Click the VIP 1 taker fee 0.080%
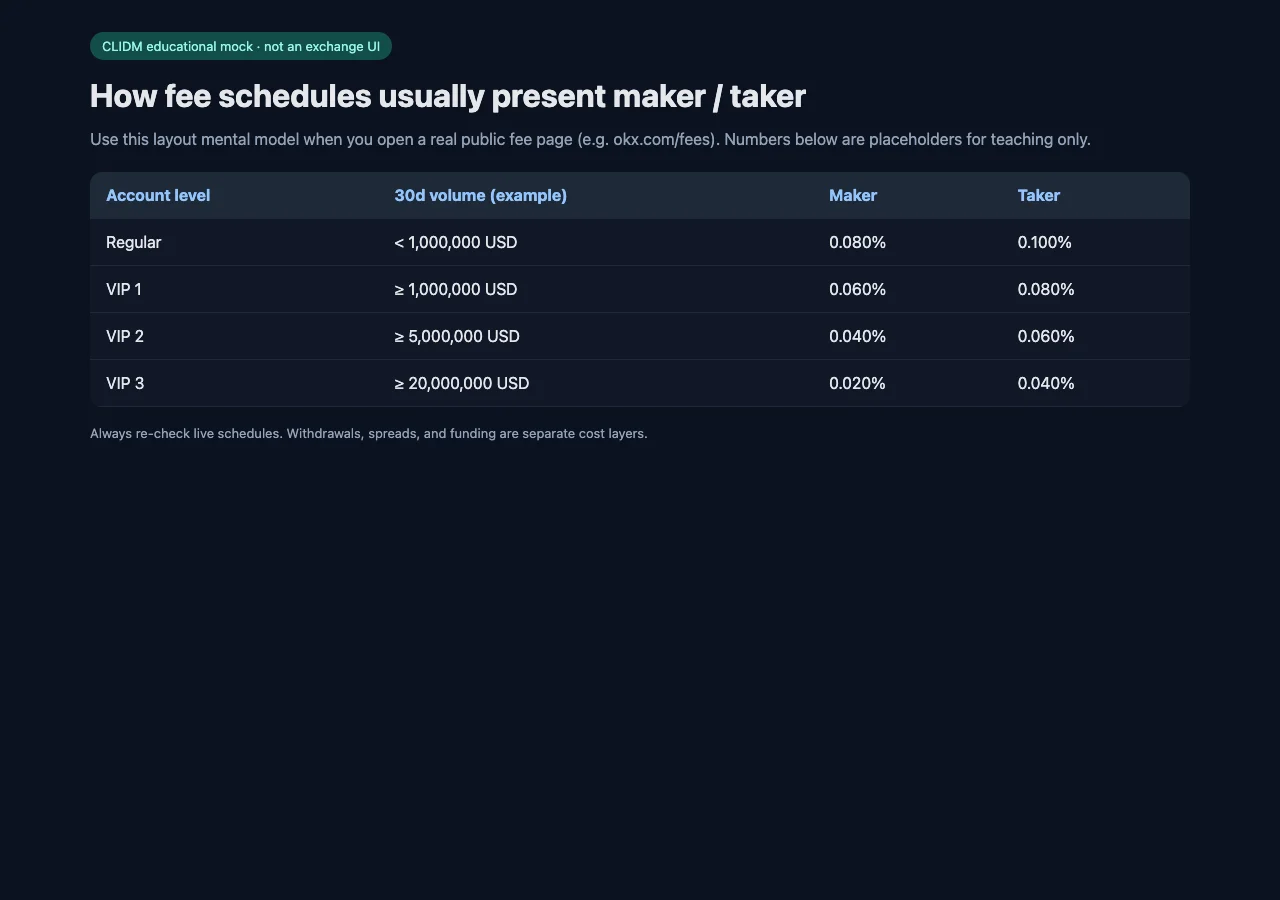 [x=1046, y=289]
